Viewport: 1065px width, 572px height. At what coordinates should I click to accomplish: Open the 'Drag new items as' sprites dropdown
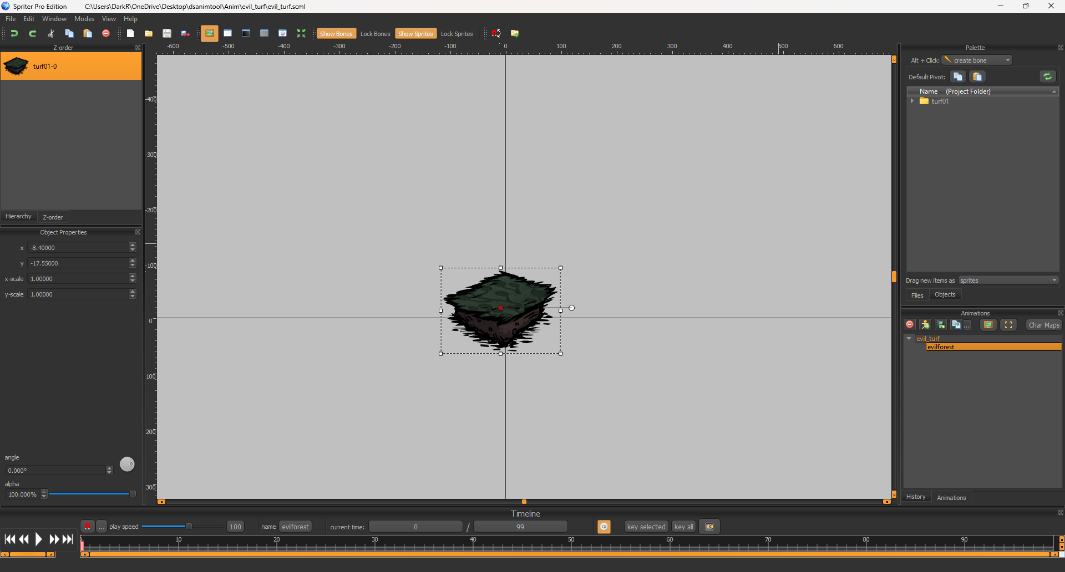click(1008, 280)
